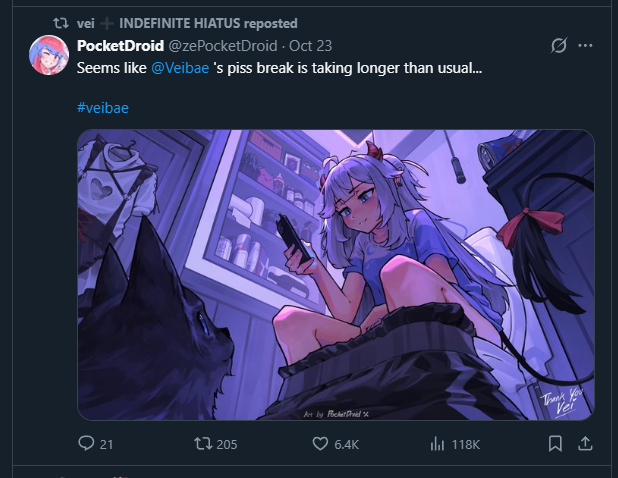Open PocketDroid's profile avatar
The image size is (618, 478).
point(49,55)
